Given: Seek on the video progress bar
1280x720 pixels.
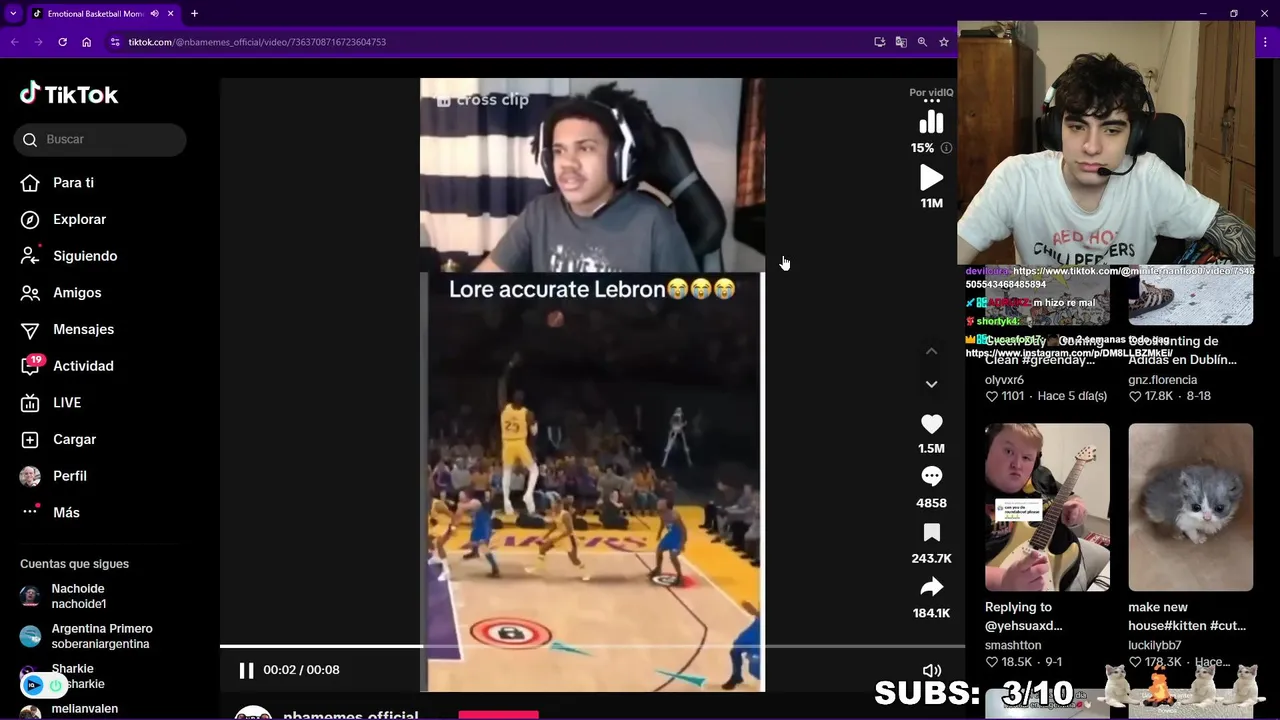Looking at the screenshot, I should (x=592, y=646).
